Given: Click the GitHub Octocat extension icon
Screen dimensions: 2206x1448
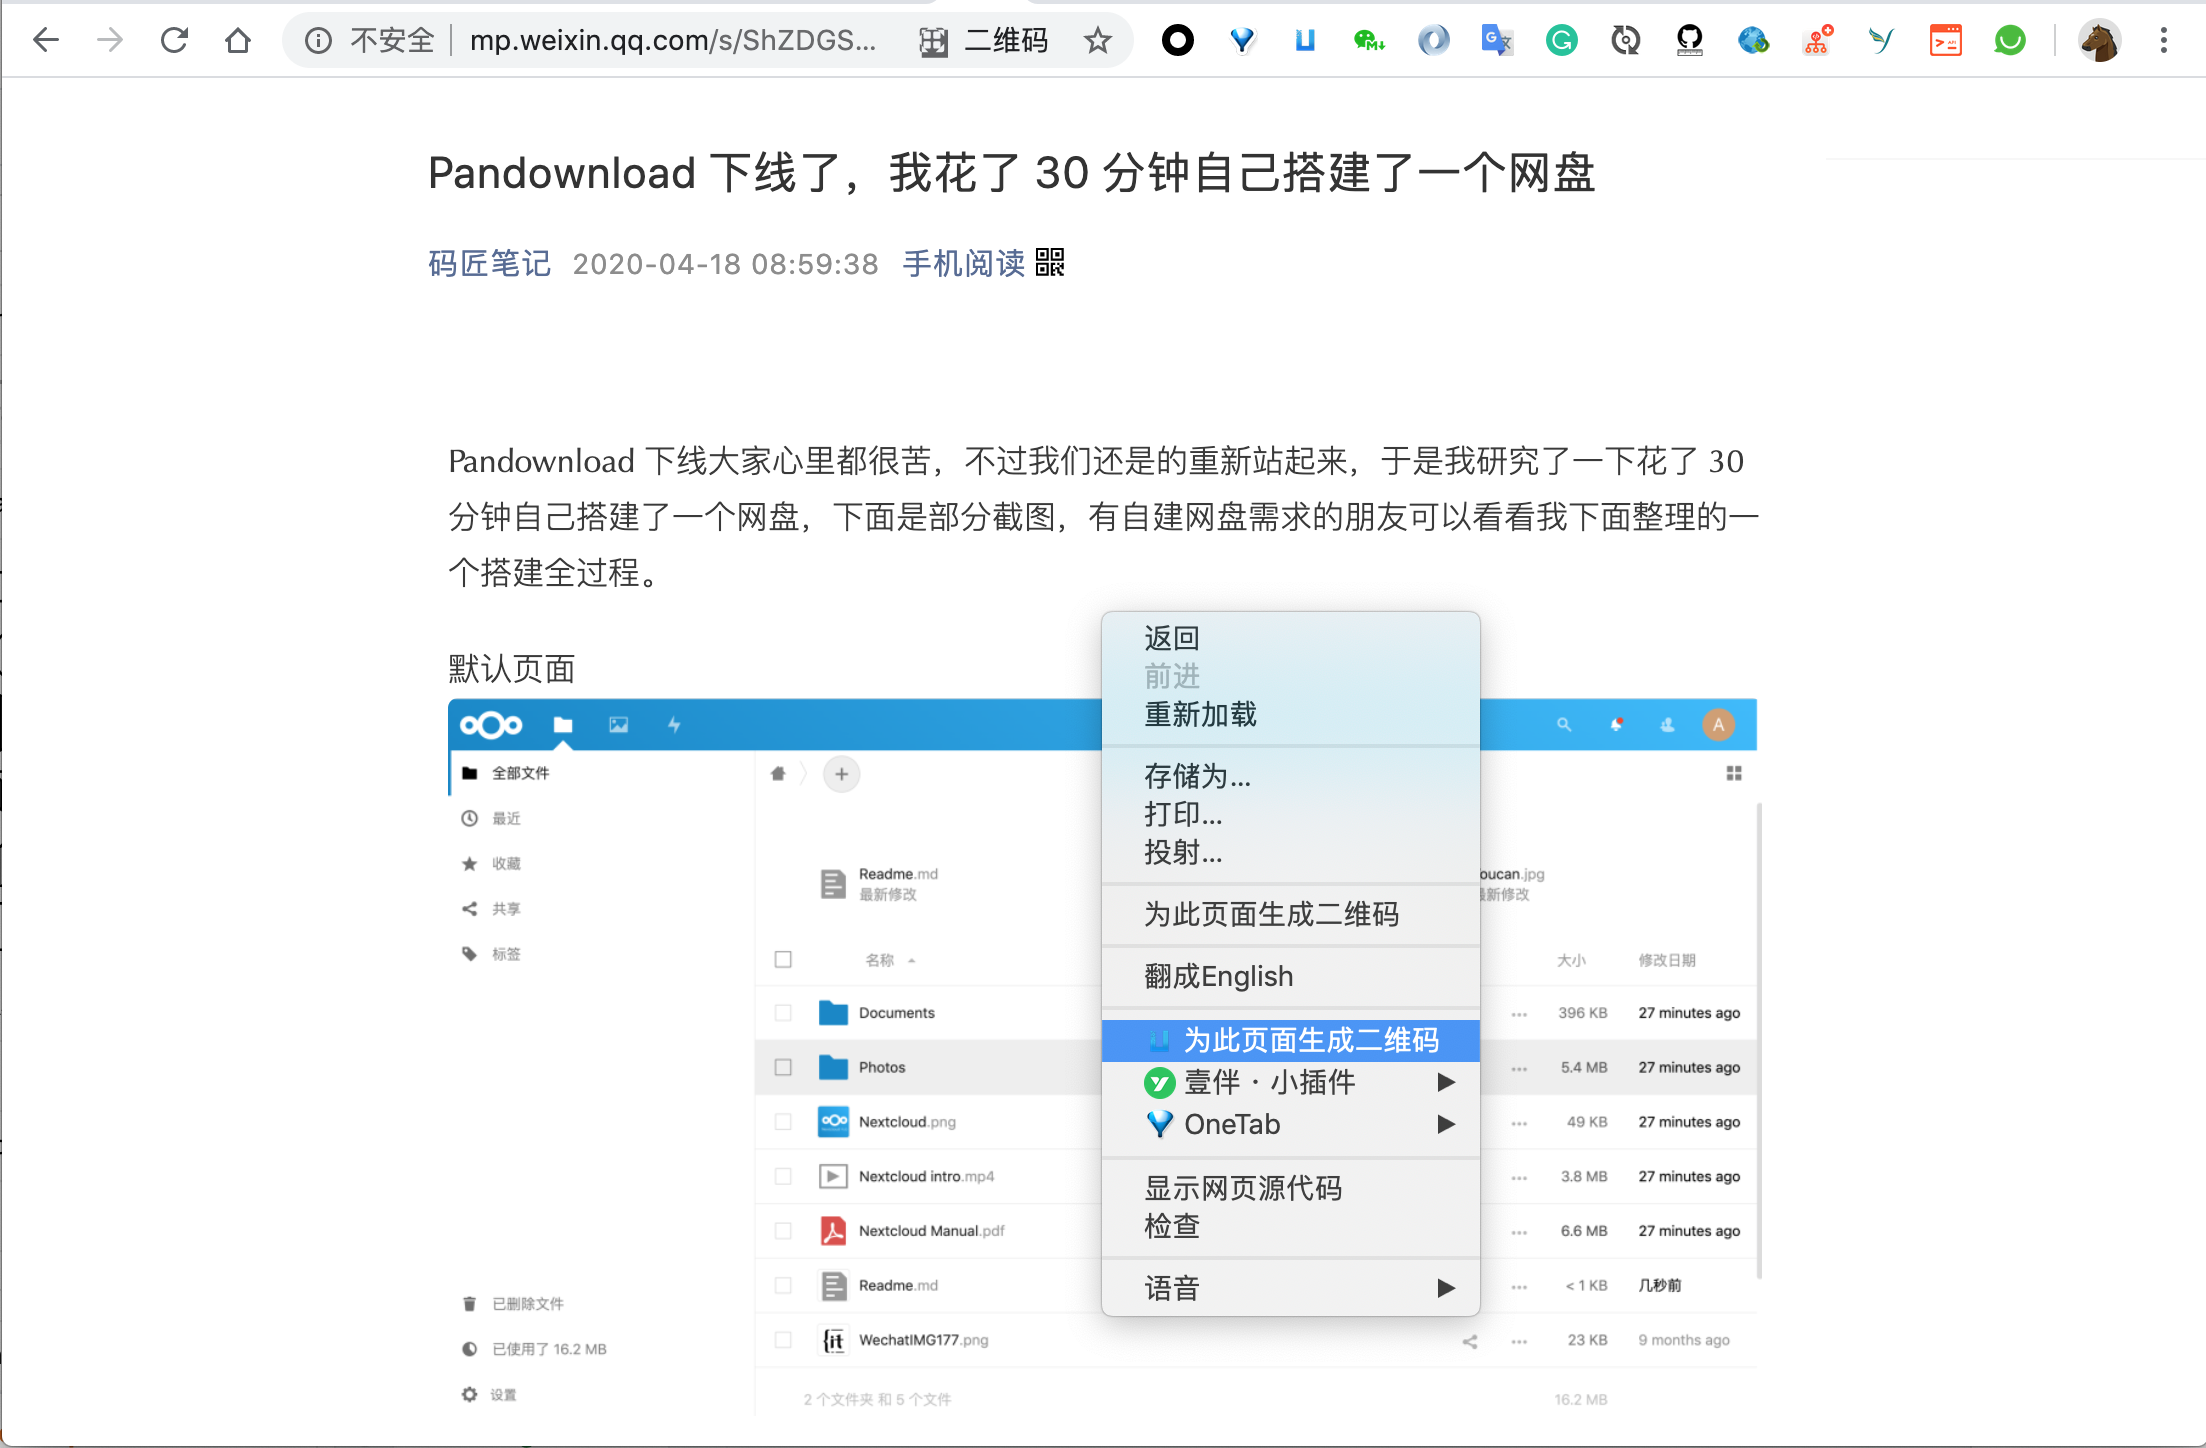Looking at the screenshot, I should [x=1690, y=40].
